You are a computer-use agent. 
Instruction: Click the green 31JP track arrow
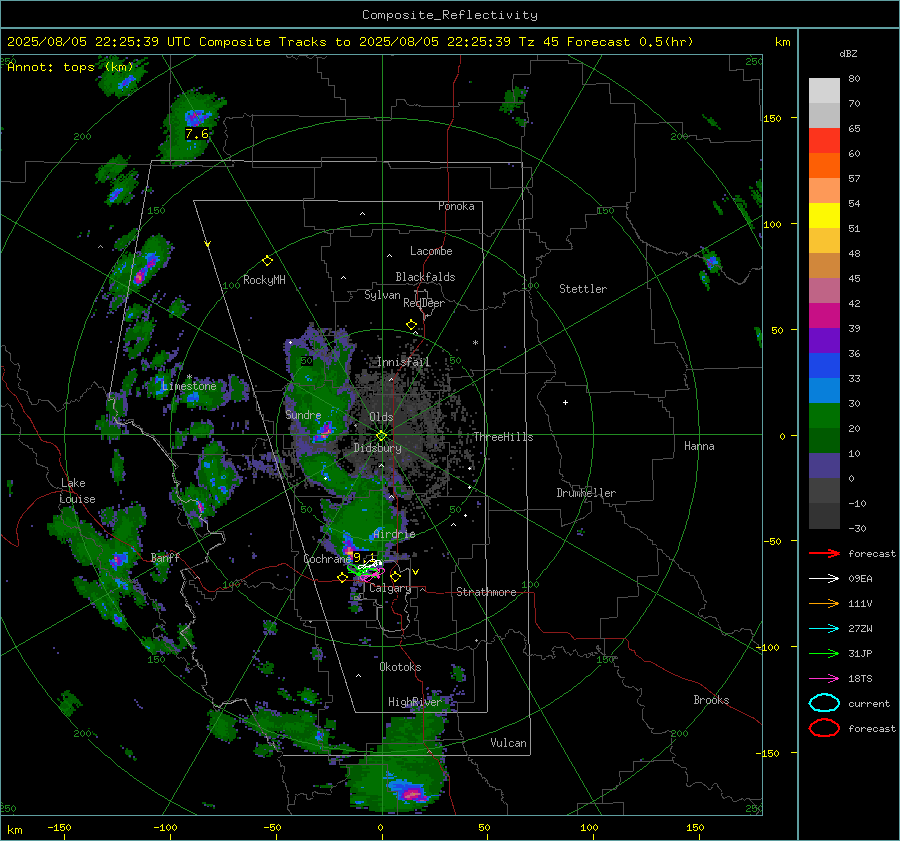tap(824, 653)
